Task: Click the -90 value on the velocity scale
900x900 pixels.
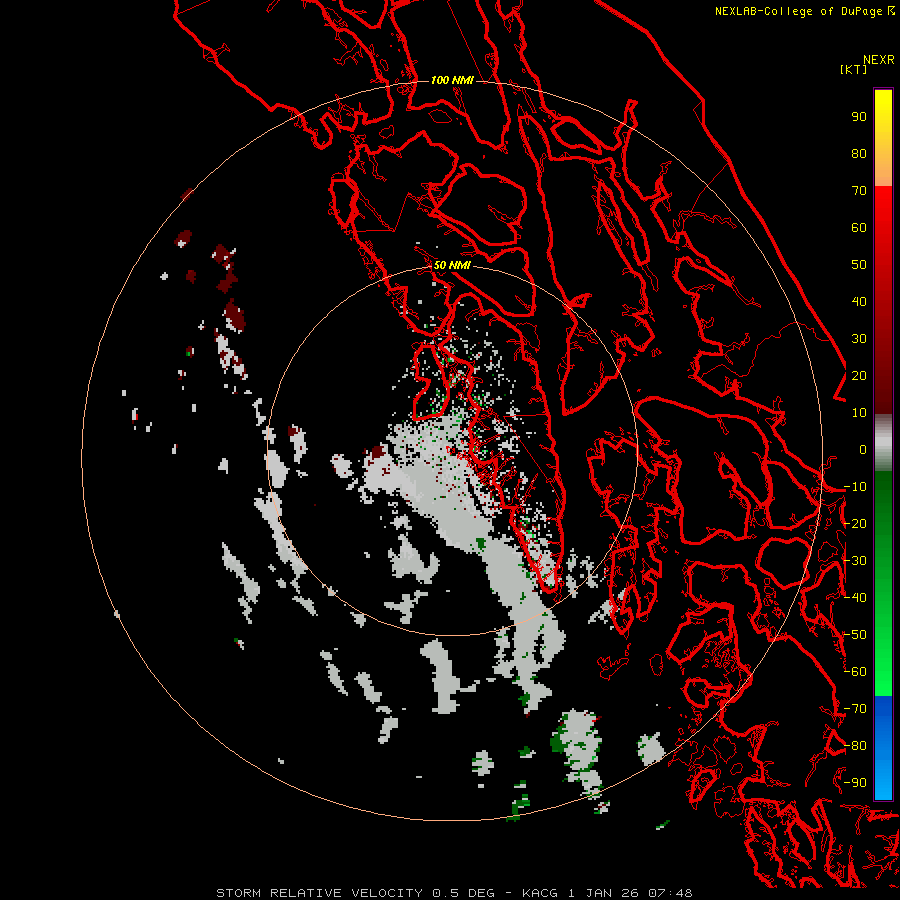Action: click(x=855, y=783)
